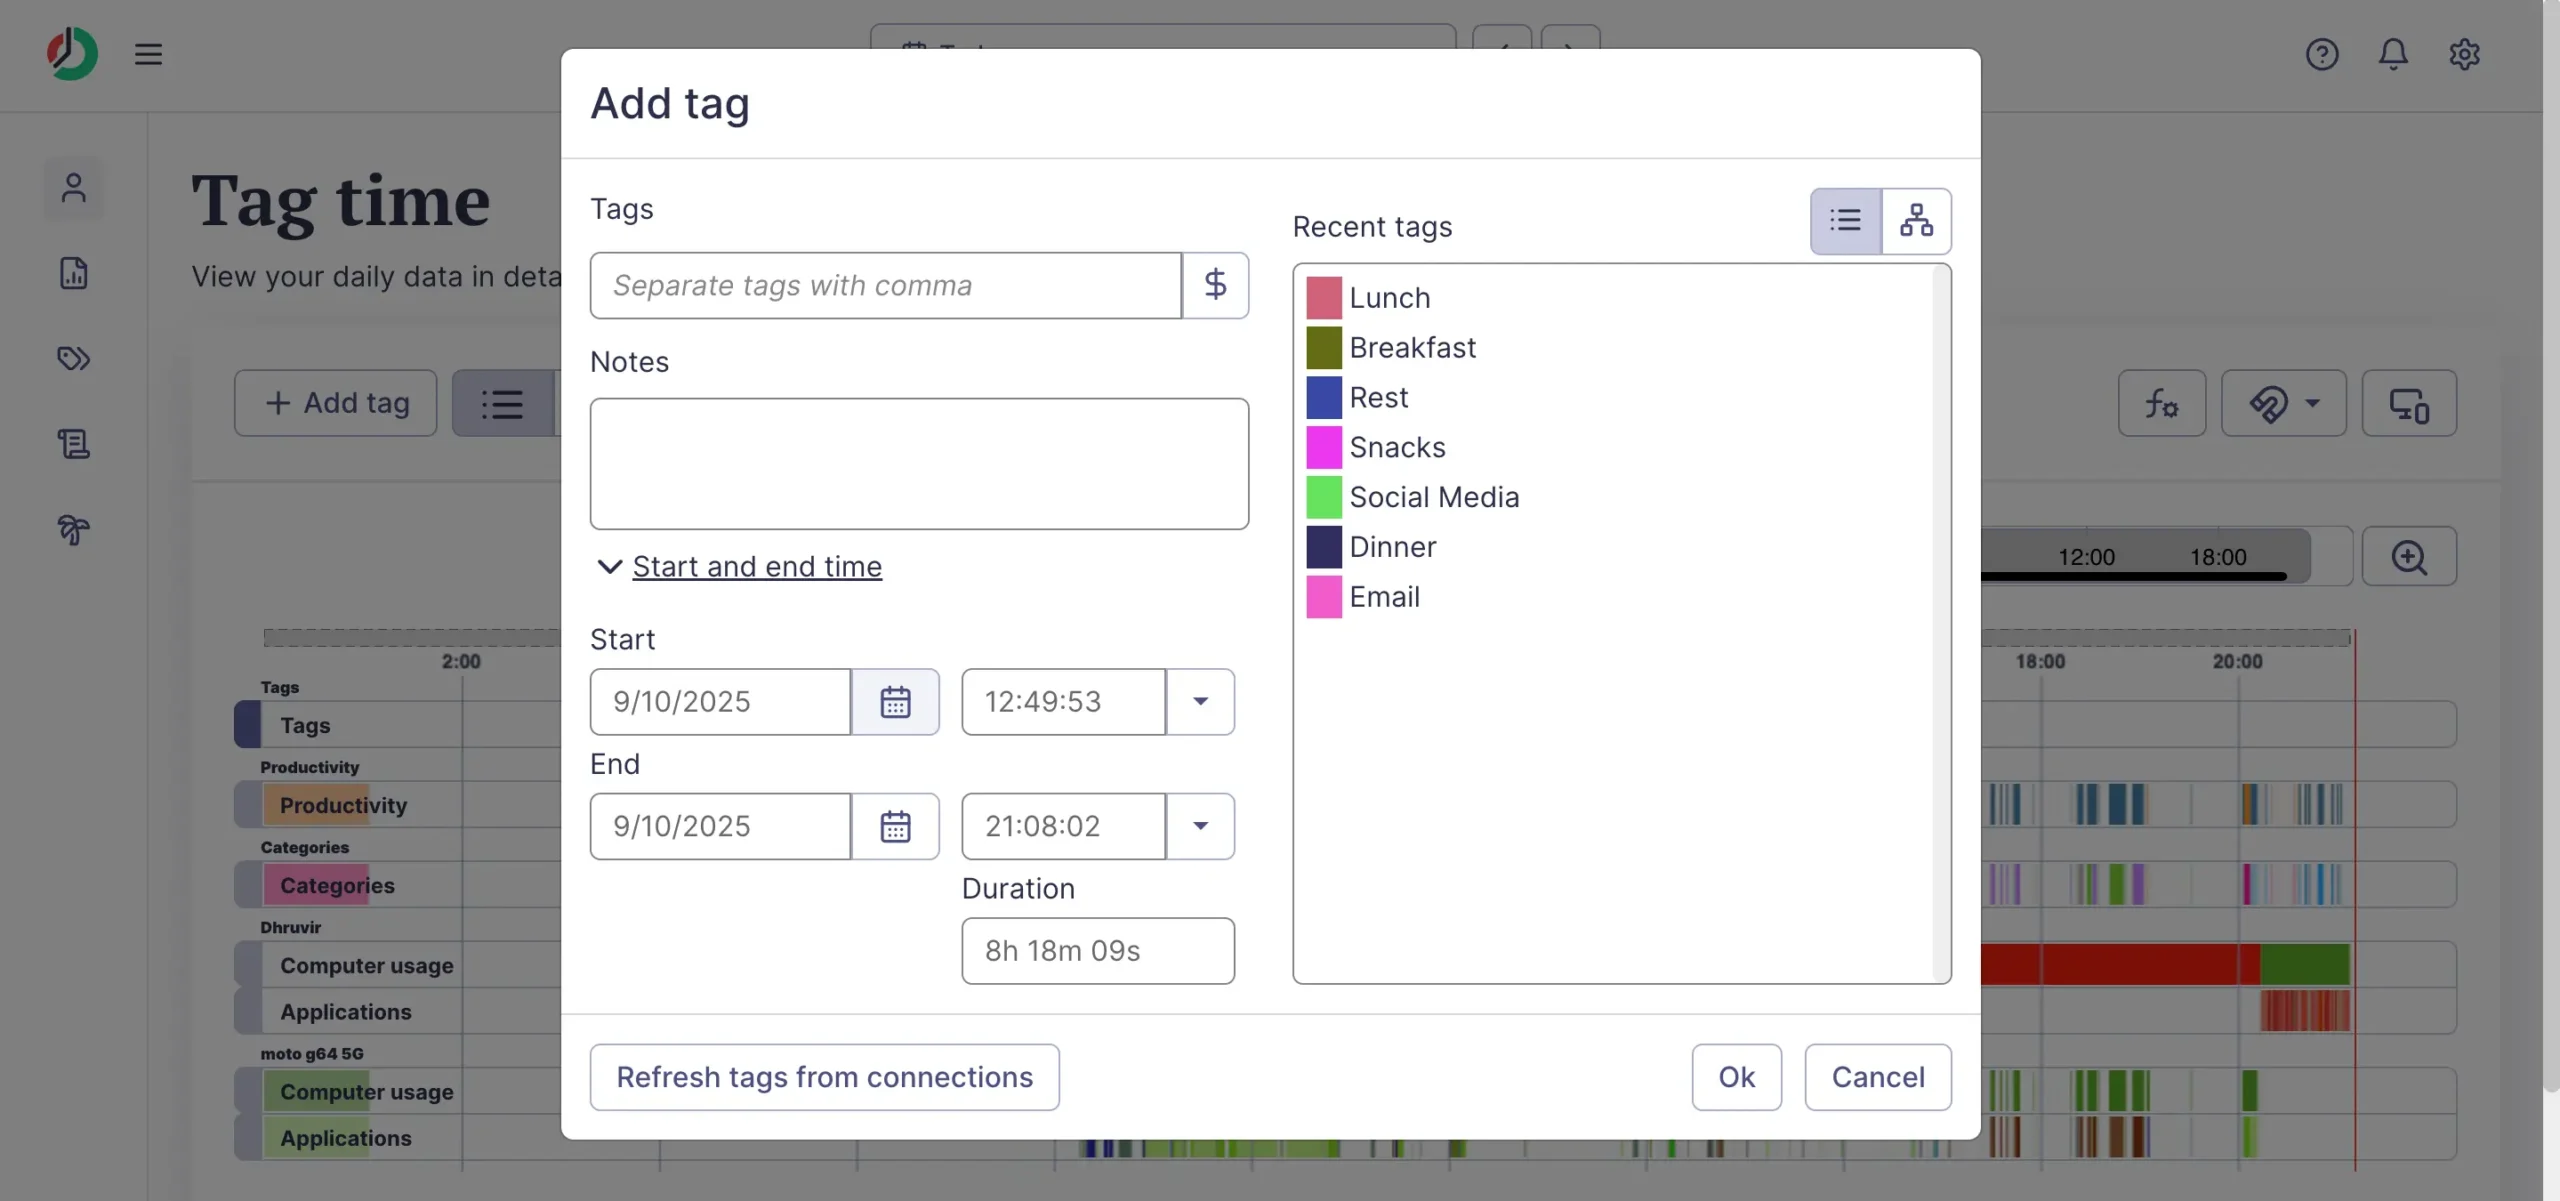Click the Lunch color swatch
2560x1201 pixels.
click(1324, 298)
